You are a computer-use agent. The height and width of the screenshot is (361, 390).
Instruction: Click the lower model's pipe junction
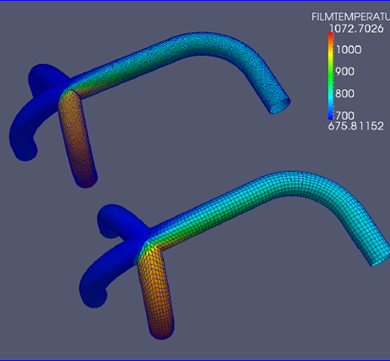[x=147, y=243]
